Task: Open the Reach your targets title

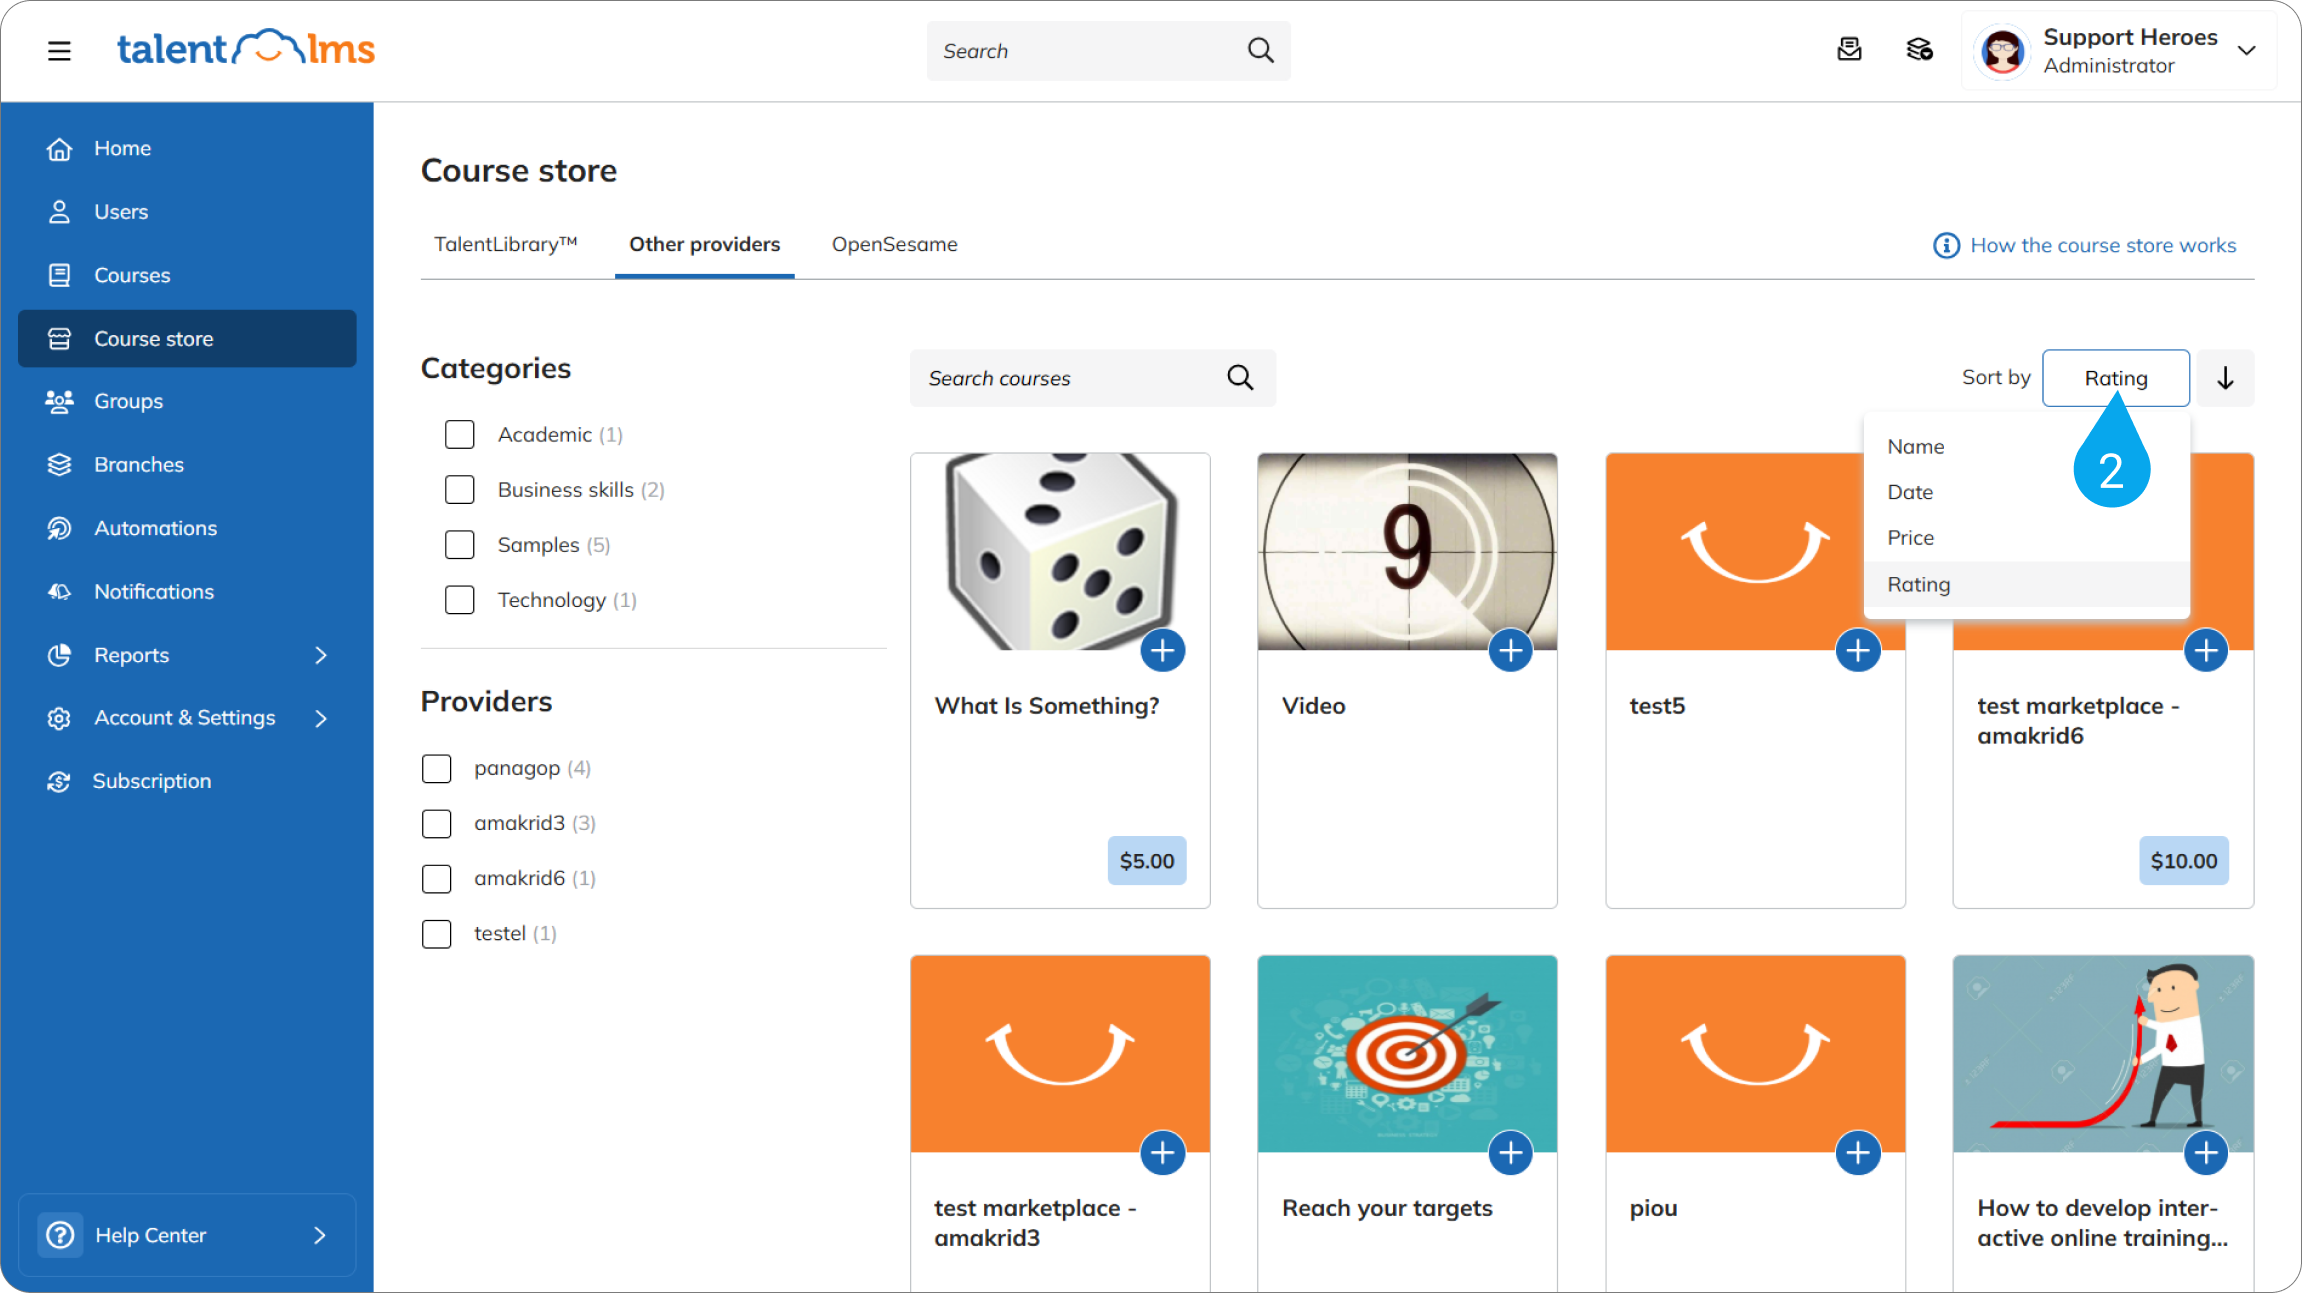Action: 1387,1208
